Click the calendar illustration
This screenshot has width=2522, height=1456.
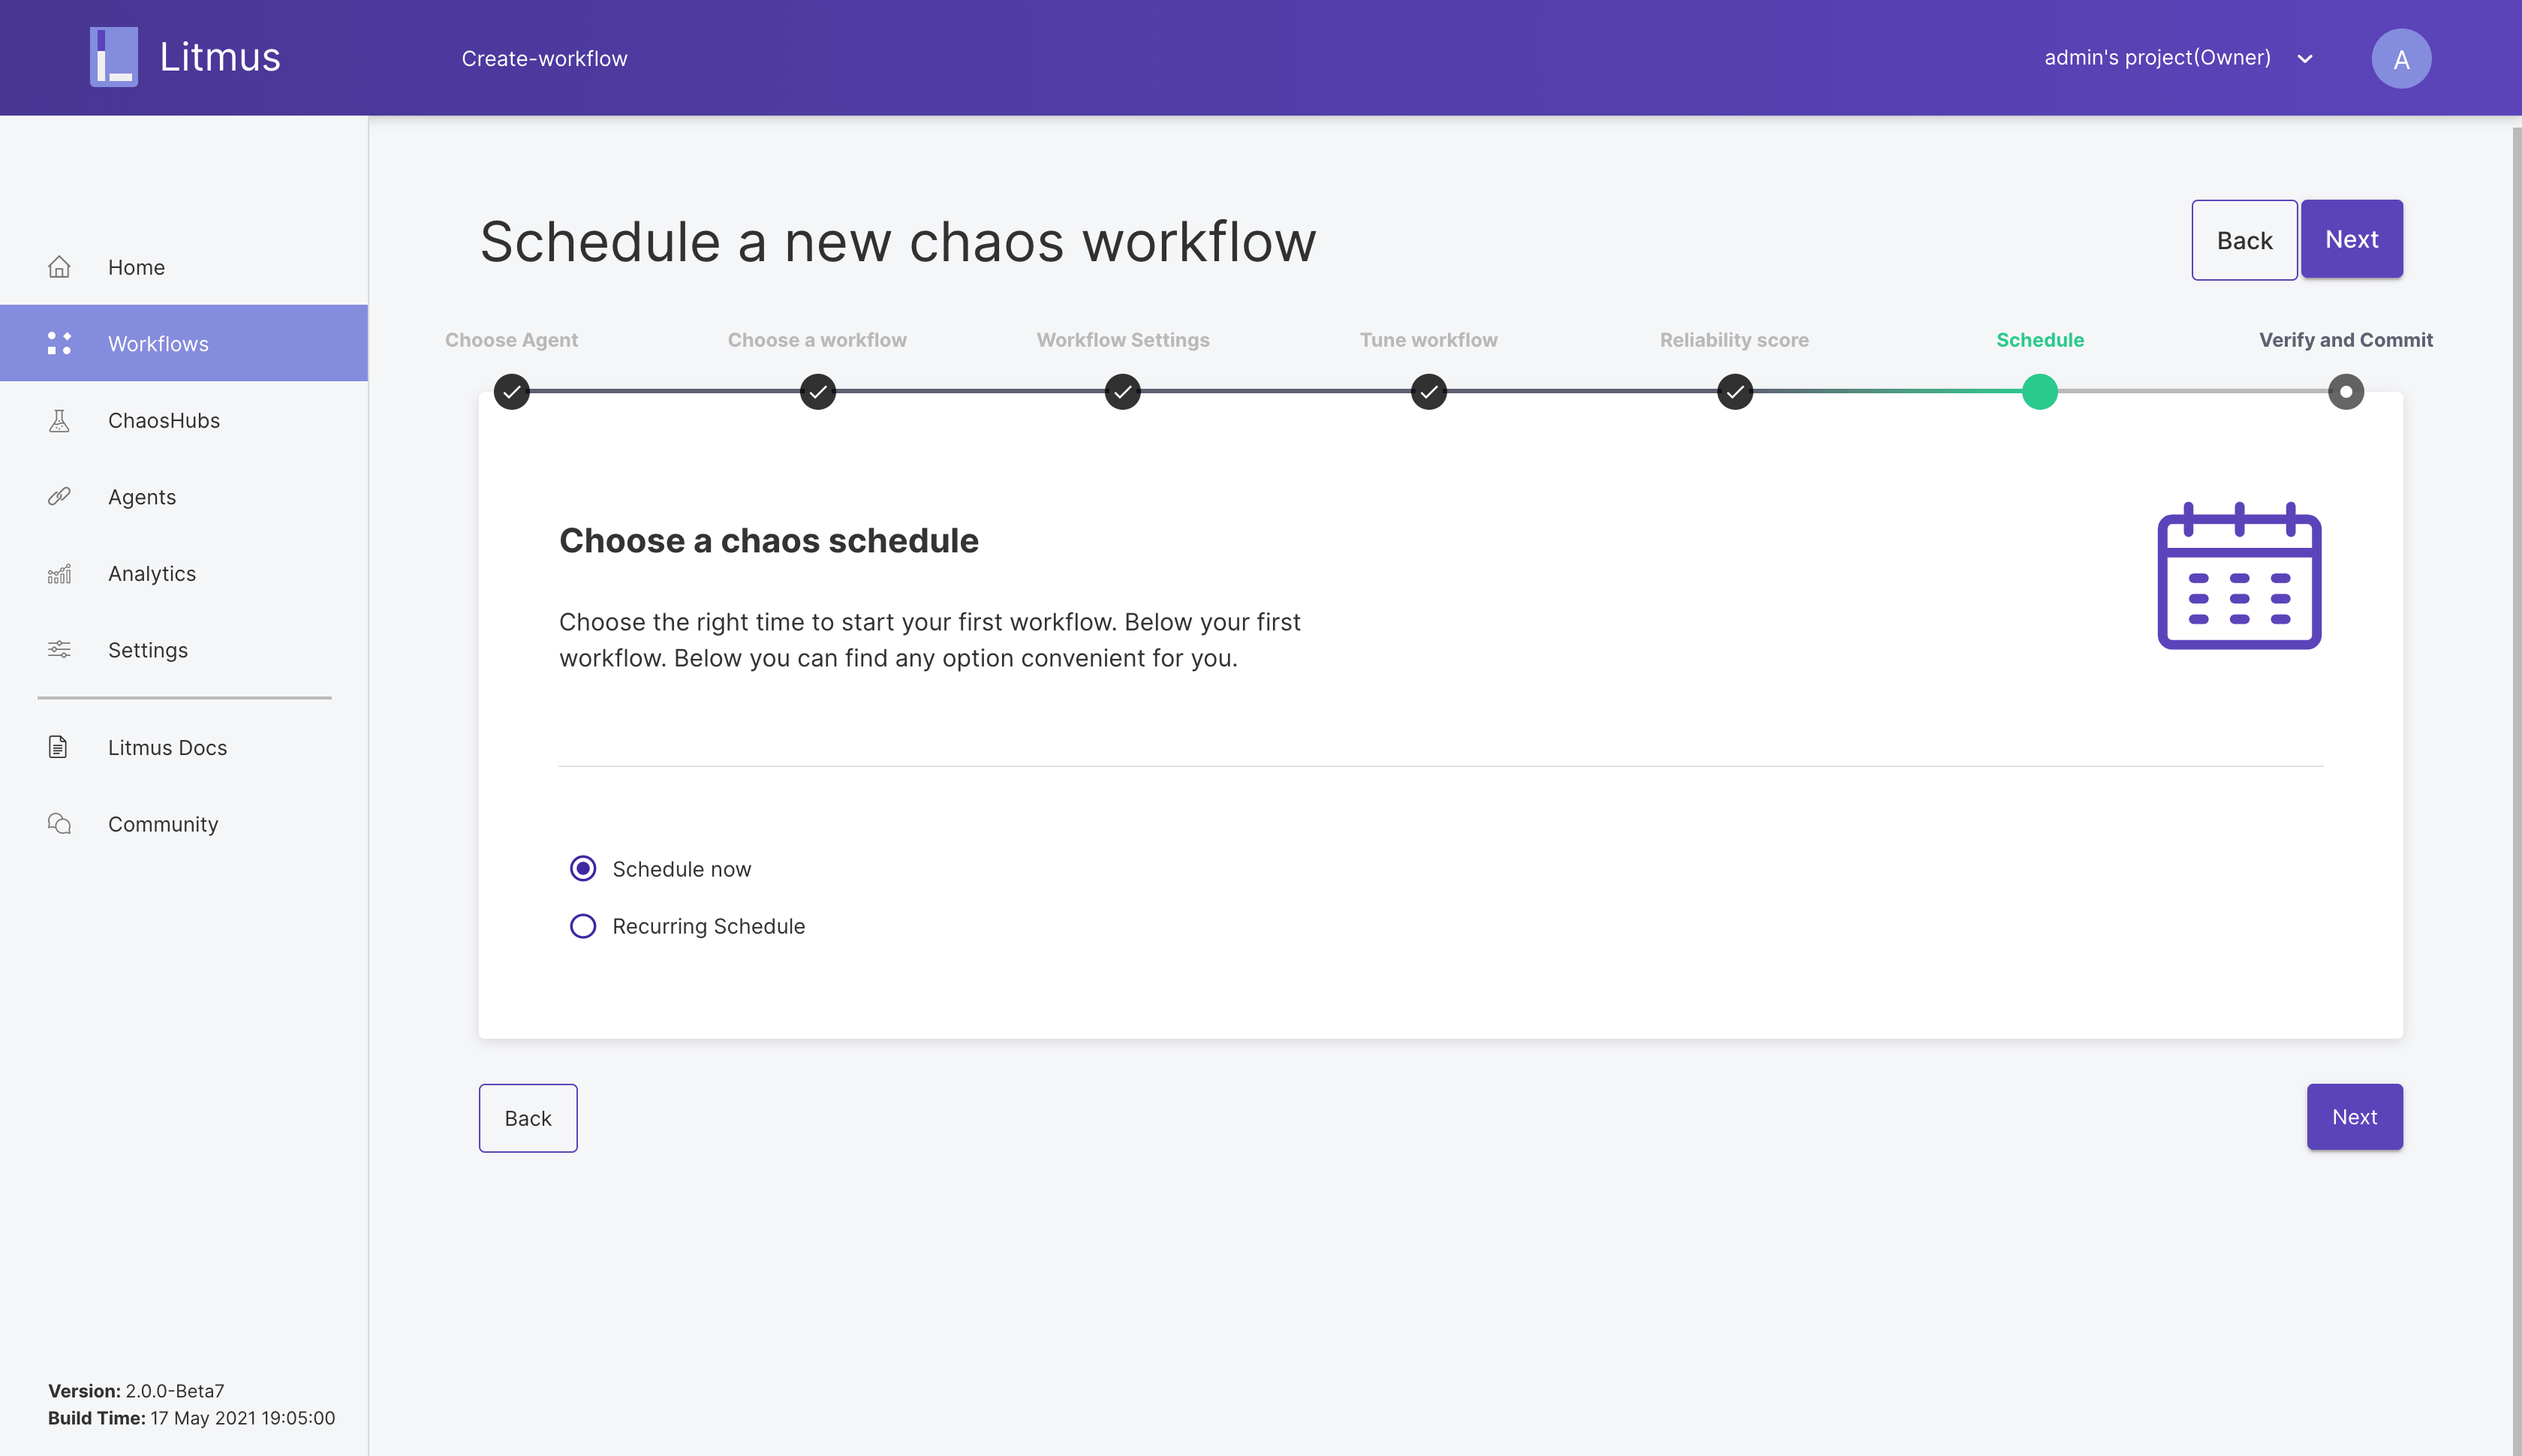[x=2239, y=577]
